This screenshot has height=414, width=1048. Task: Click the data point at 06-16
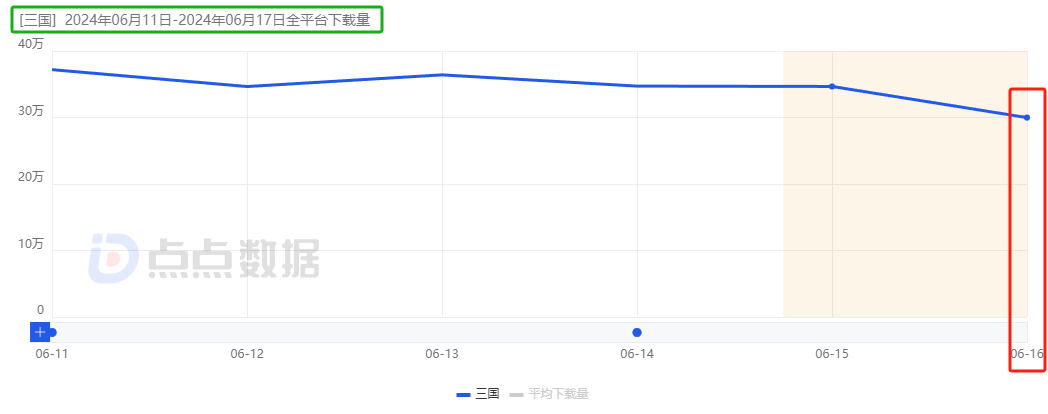1027,117
